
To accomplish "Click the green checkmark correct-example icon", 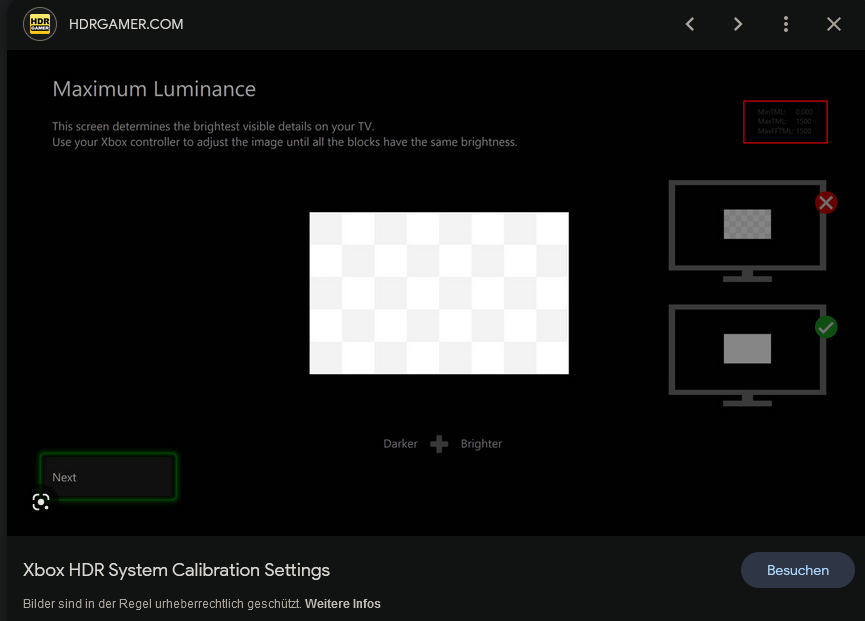I will tap(826, 328).
